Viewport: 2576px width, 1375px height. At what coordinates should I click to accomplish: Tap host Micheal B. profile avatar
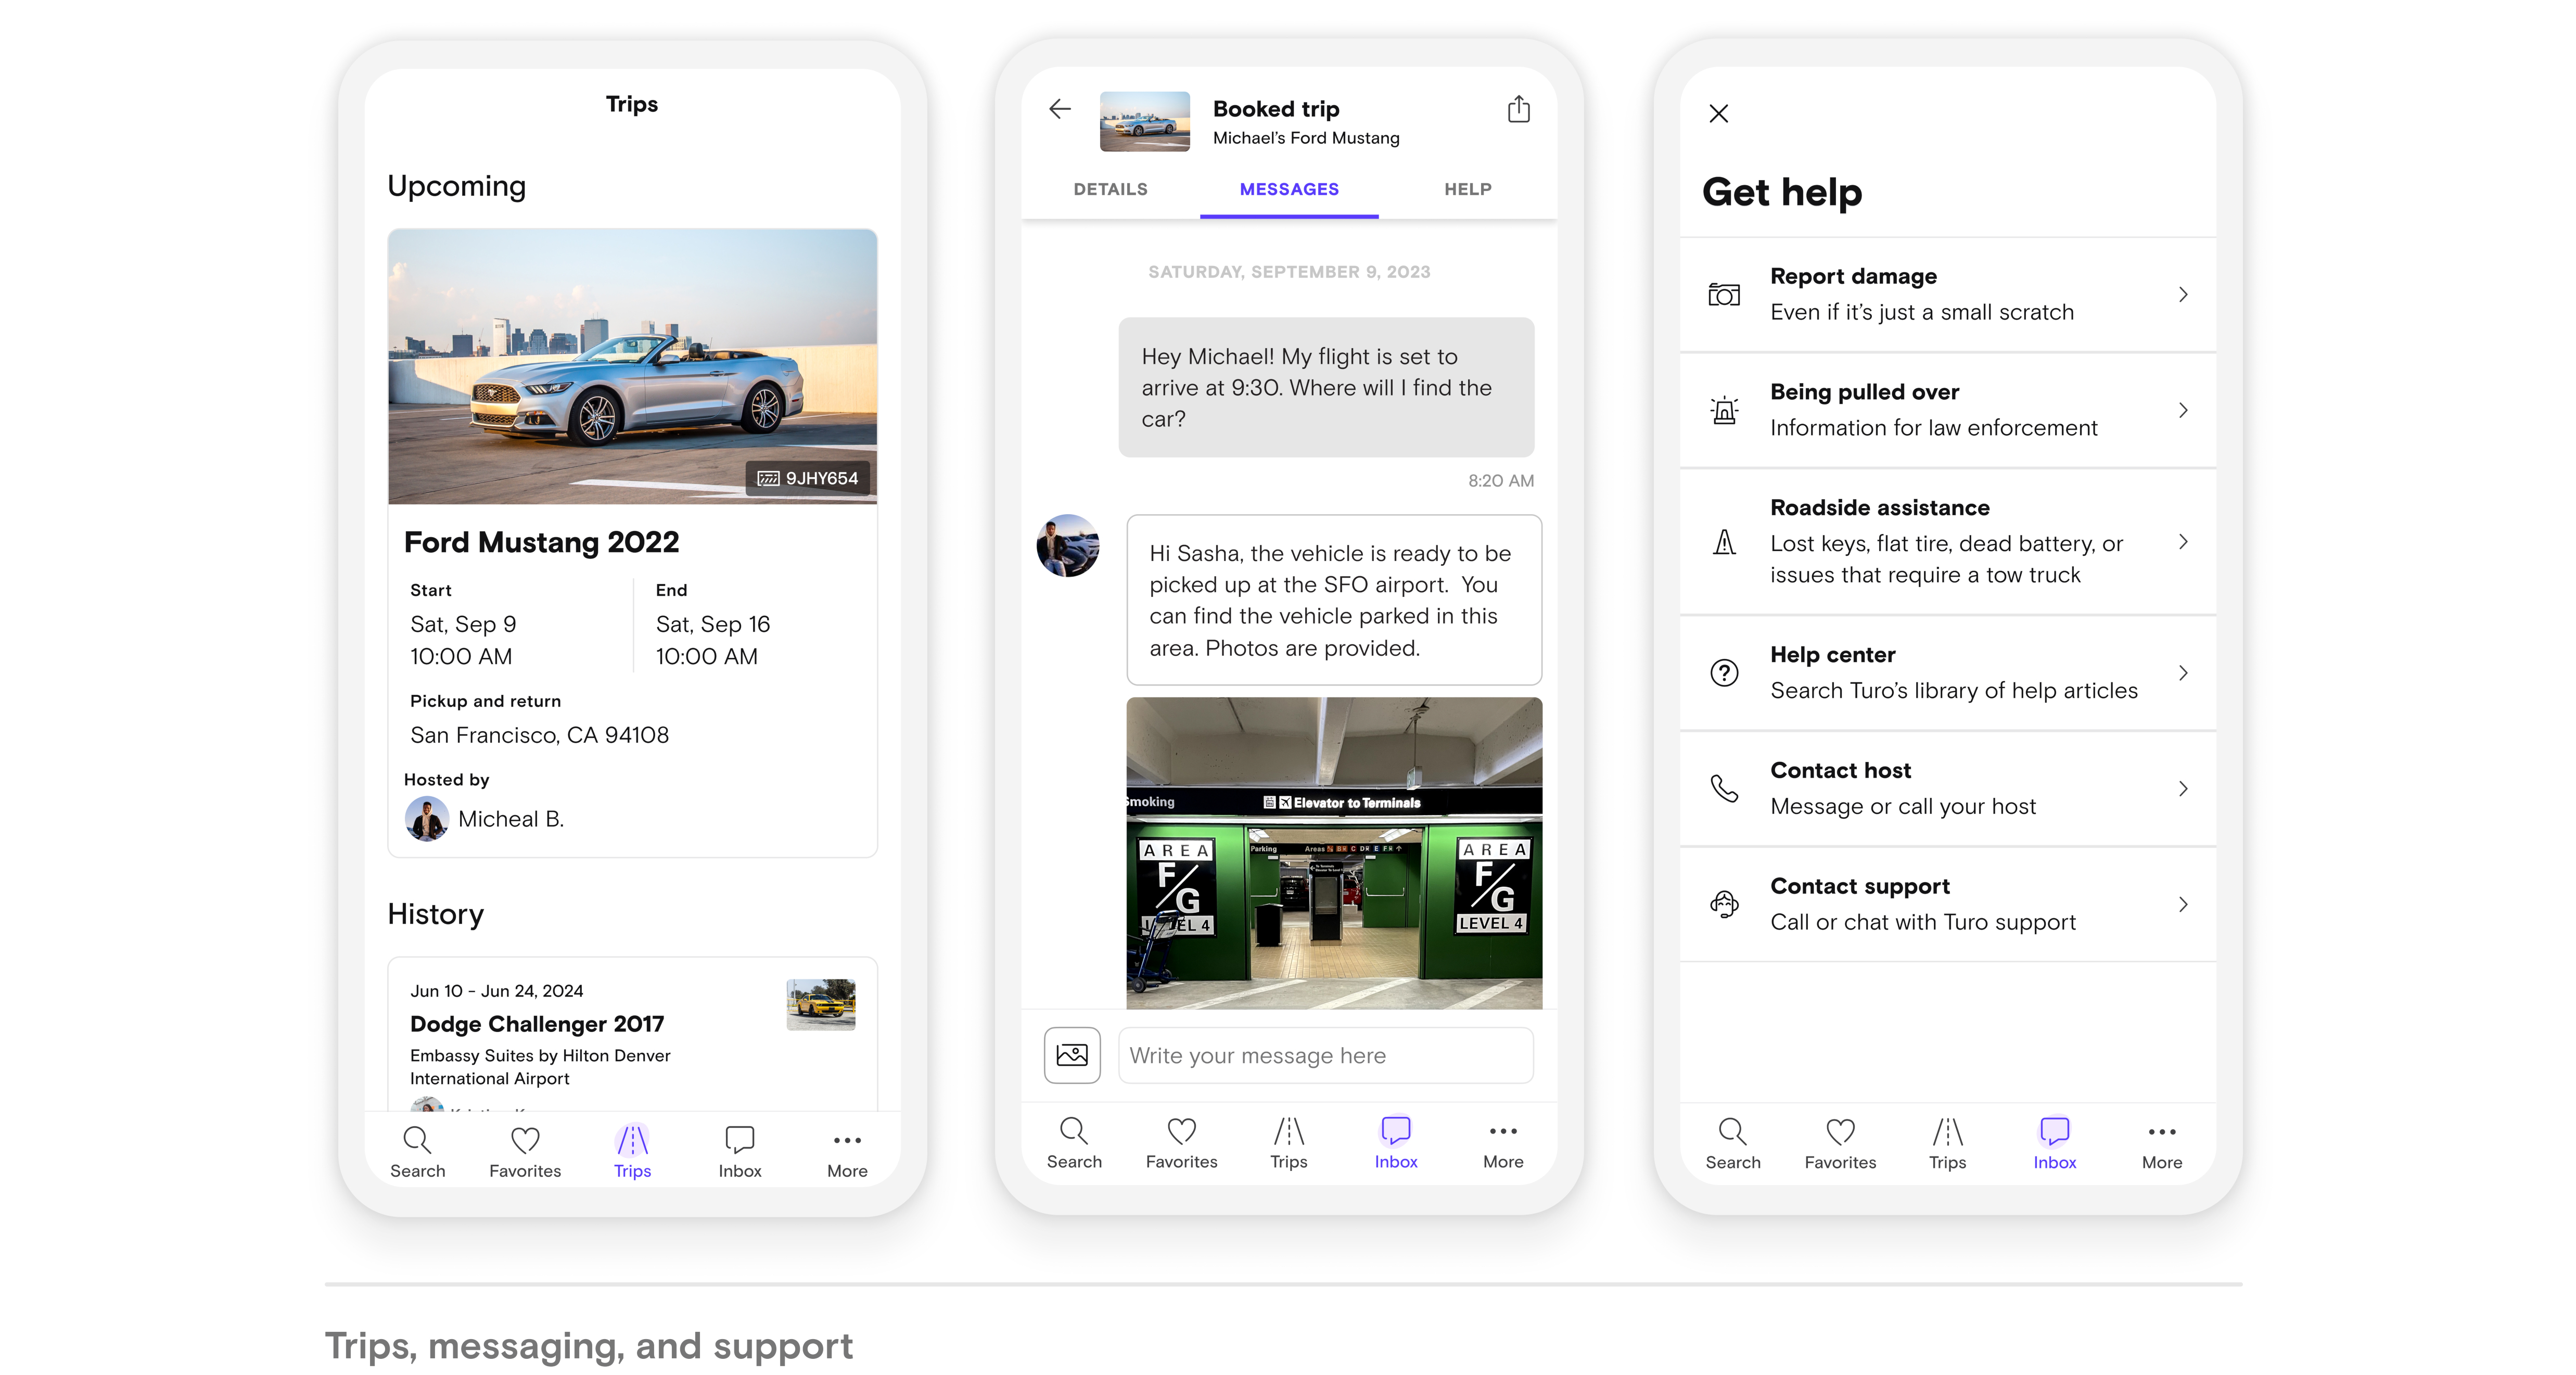(427, 819)
